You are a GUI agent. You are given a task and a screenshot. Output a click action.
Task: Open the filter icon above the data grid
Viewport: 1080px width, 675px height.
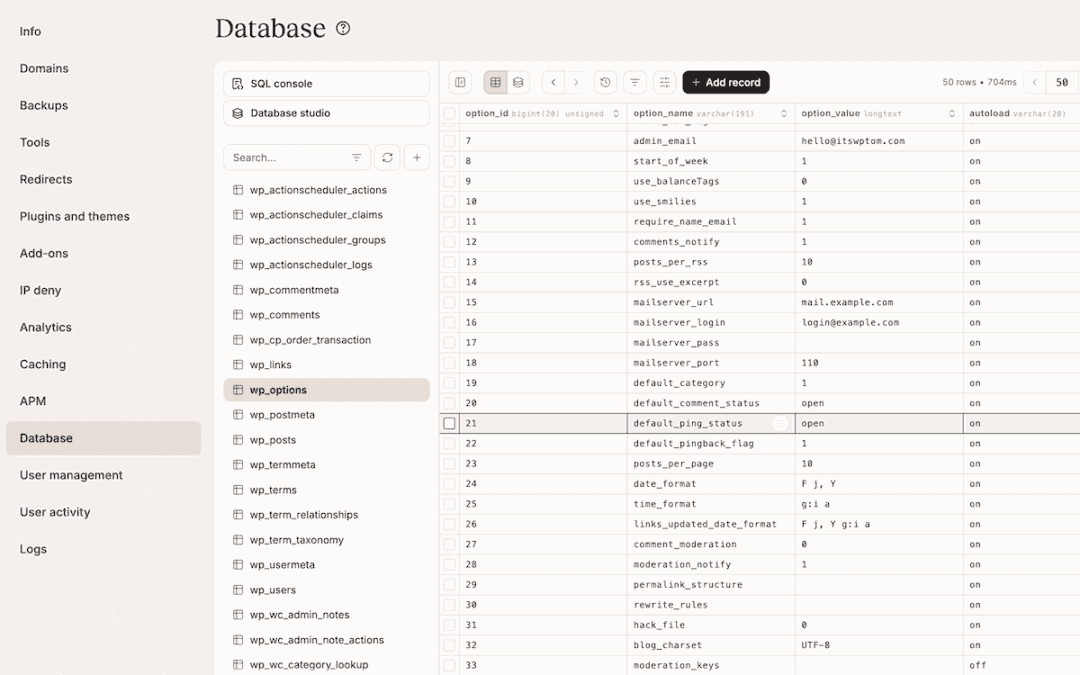click(x=634, y=82)
